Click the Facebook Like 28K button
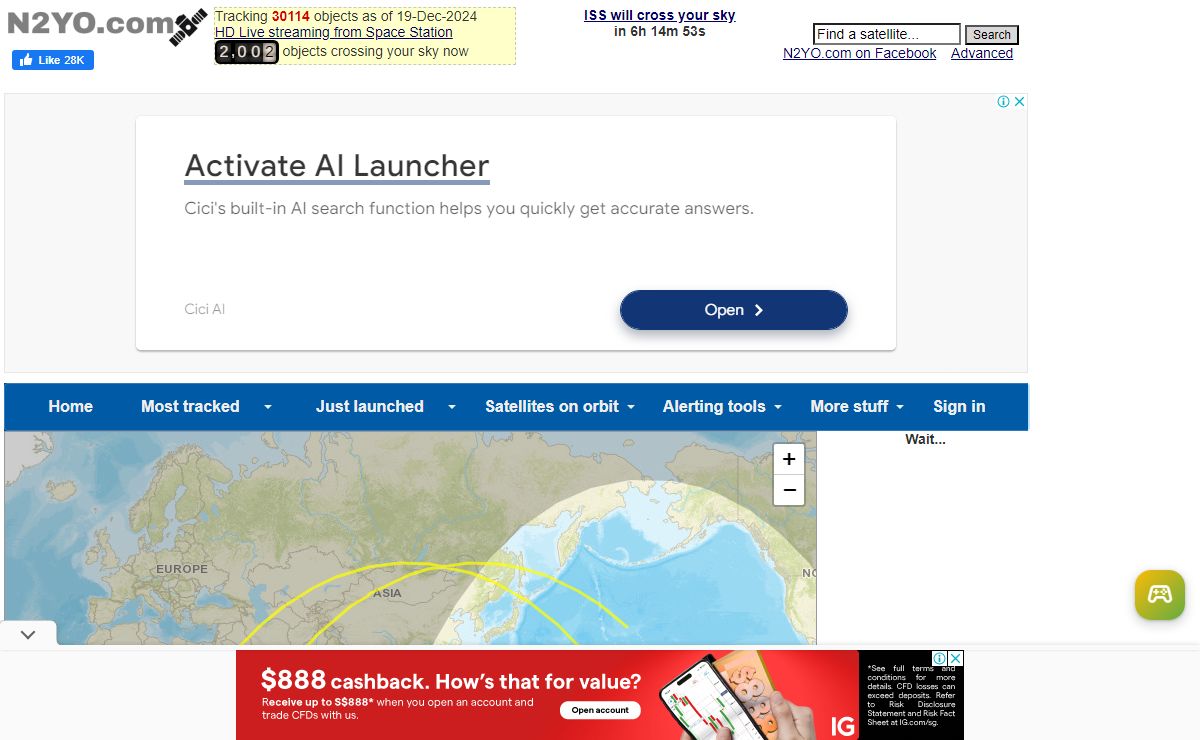 [x=53, y=60]
